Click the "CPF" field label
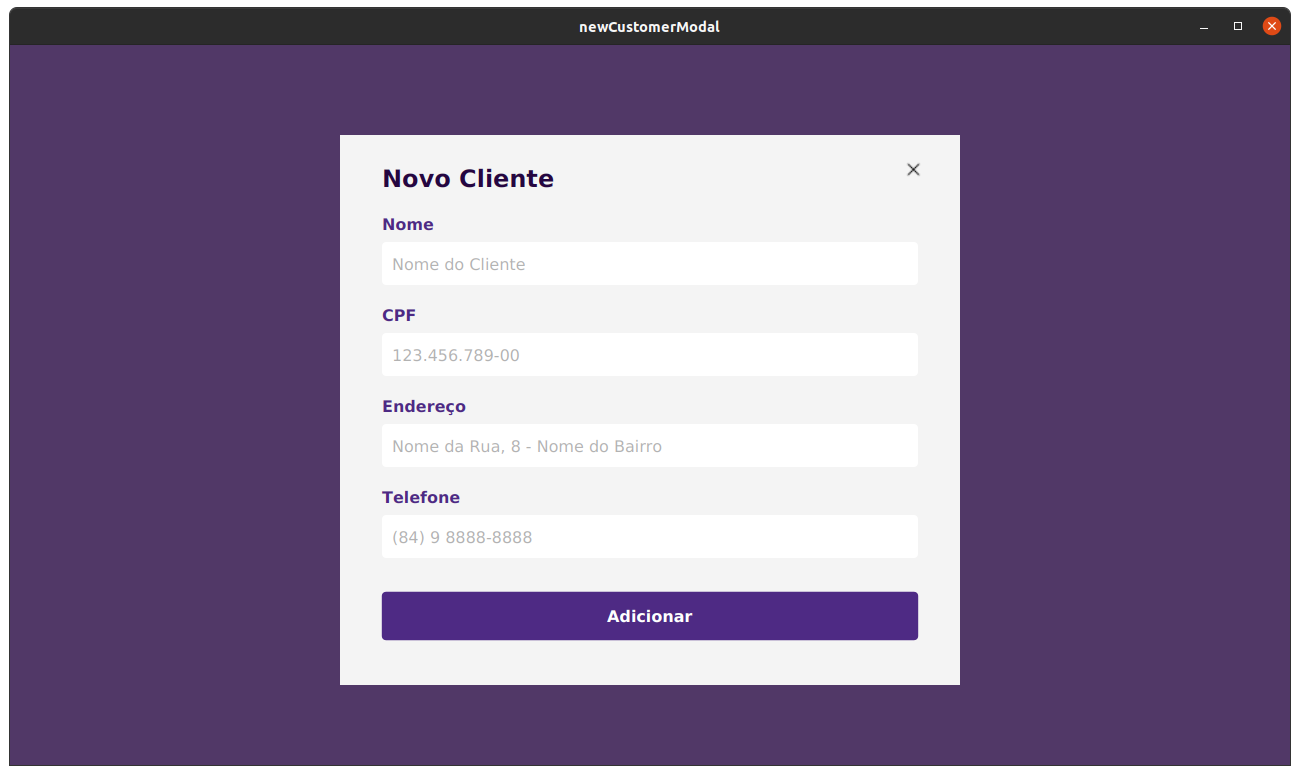 click(399, 316)
